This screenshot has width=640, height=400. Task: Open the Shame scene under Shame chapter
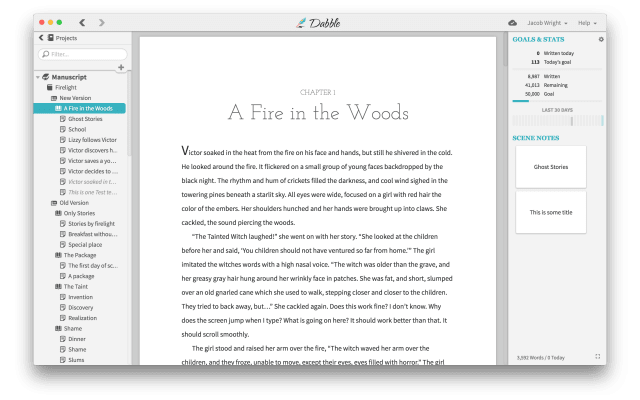[x=77, y=349]
